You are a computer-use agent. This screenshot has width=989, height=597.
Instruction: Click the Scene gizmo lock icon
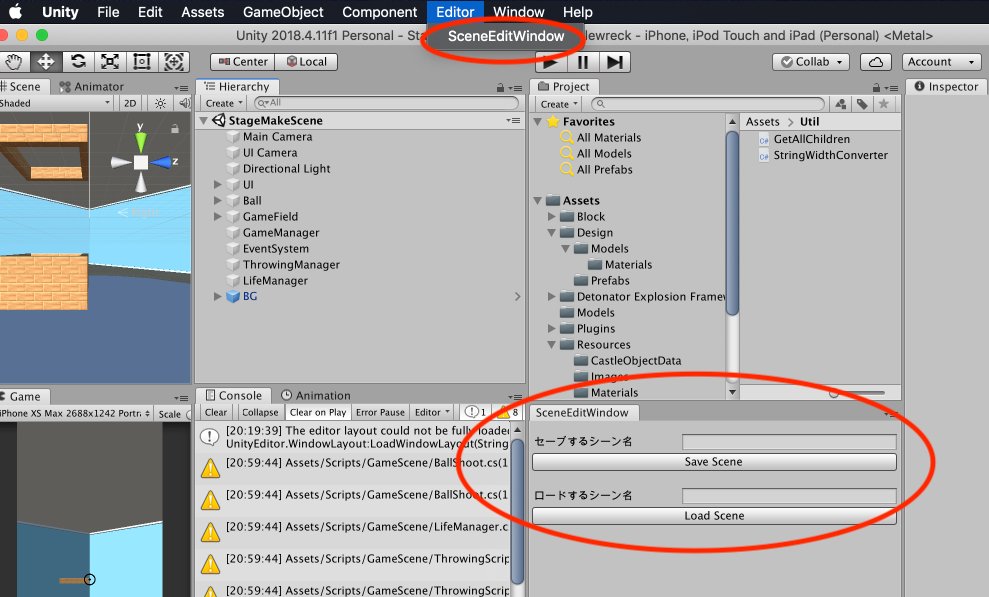175,129
